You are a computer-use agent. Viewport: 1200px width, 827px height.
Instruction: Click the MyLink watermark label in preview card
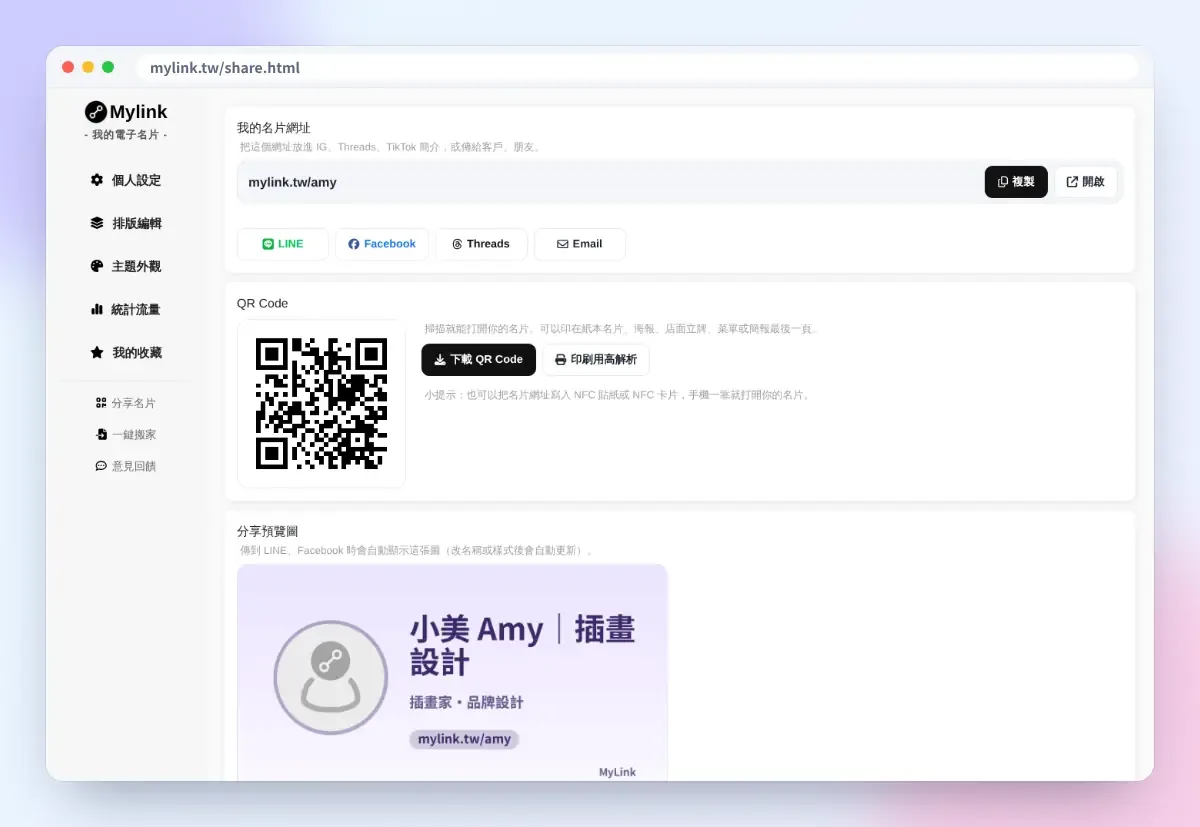pyautogui.click(x=617, y=772)
